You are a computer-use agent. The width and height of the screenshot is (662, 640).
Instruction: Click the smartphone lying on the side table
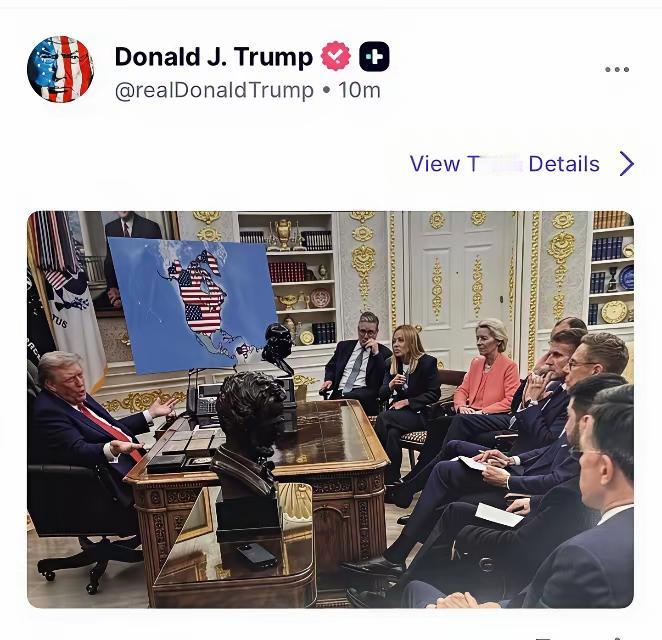point(256,555)
